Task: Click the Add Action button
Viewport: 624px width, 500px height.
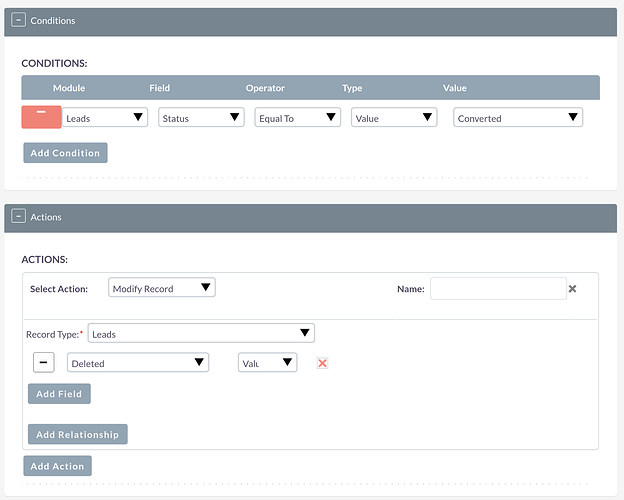Action: tap(57, 466)
